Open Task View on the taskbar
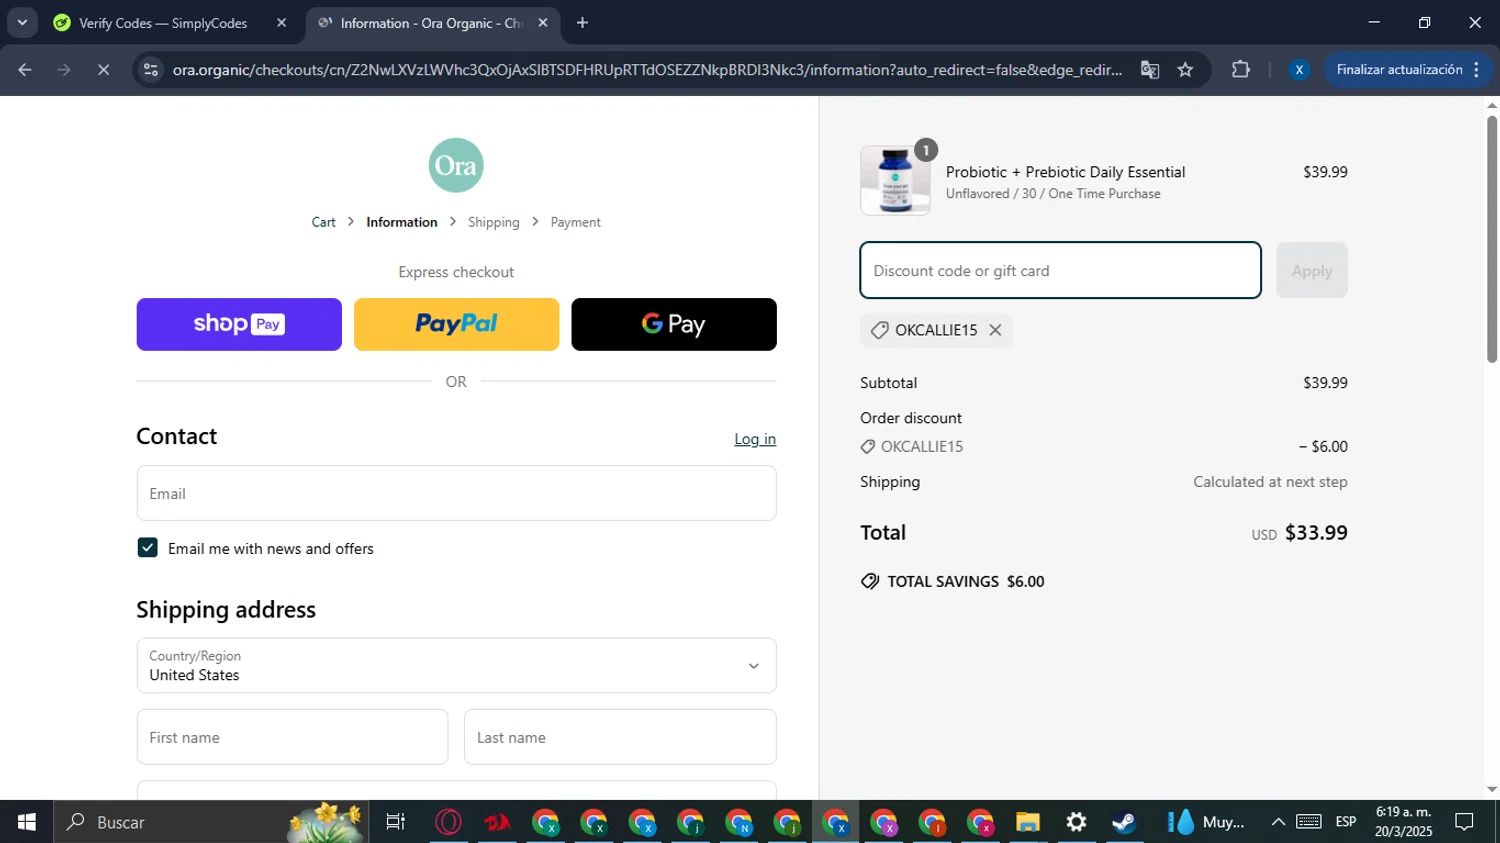The image size is (1500, 843). pyautogui.click(x=396, y=822)
